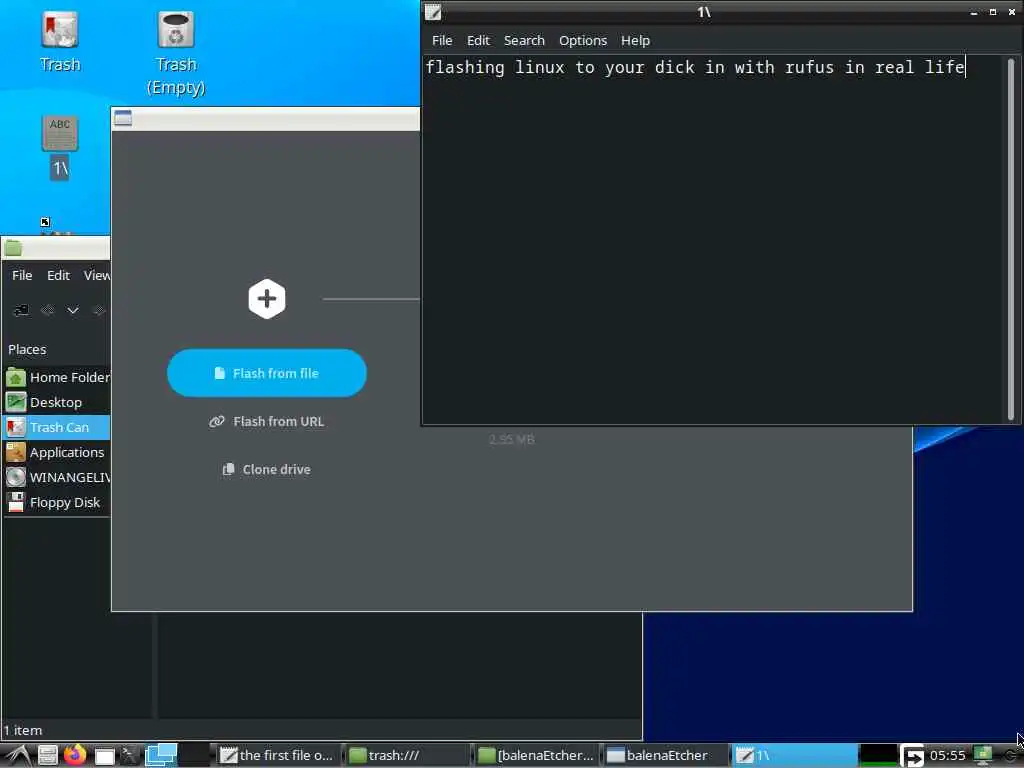Switch to 1\ taskbar window
Viewport: 1024px width, 768px height.
point(794,755)
